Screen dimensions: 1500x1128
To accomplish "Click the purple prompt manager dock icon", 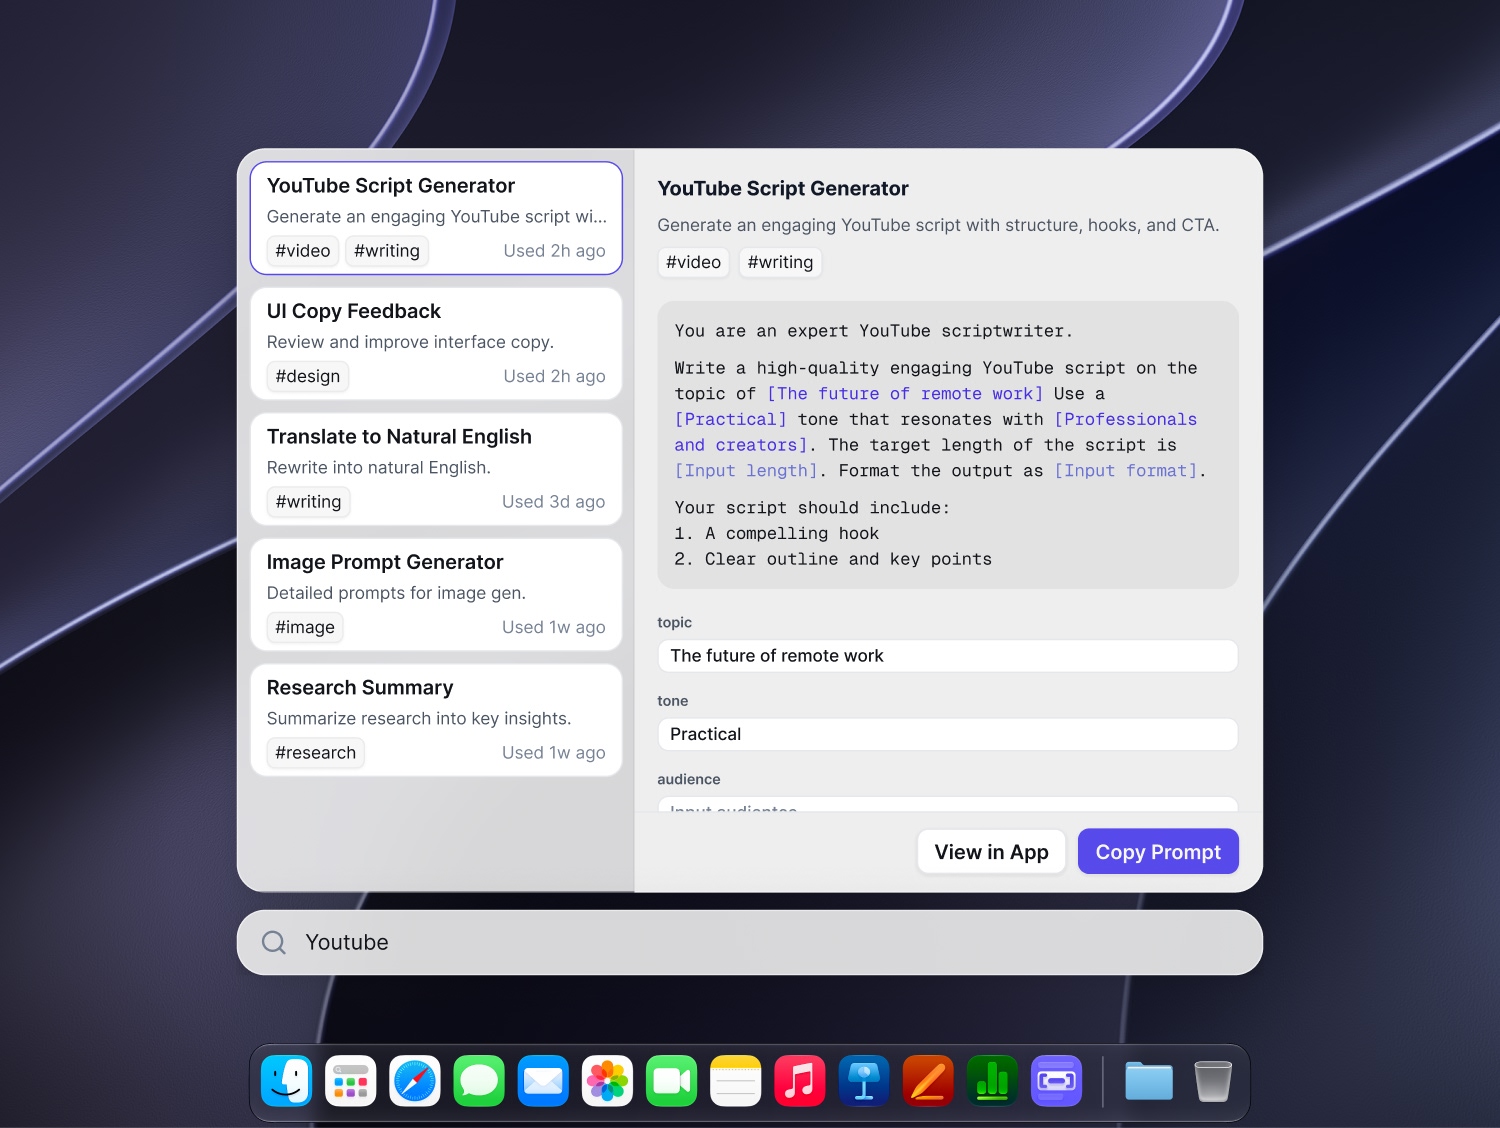I will (x=1056, y=1081).
